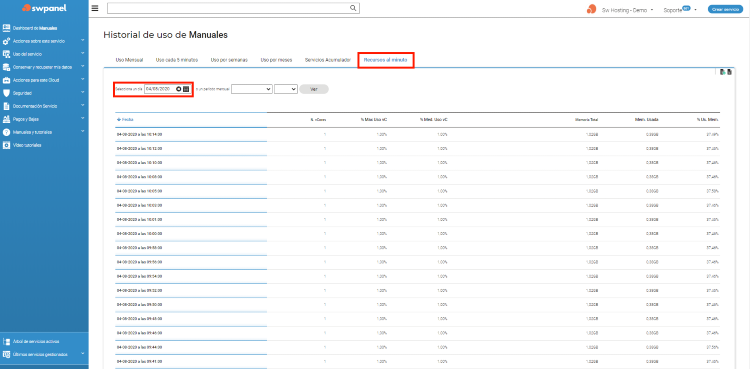
Task: Click the Soporte notification badge
Action: tap(686, 8)
